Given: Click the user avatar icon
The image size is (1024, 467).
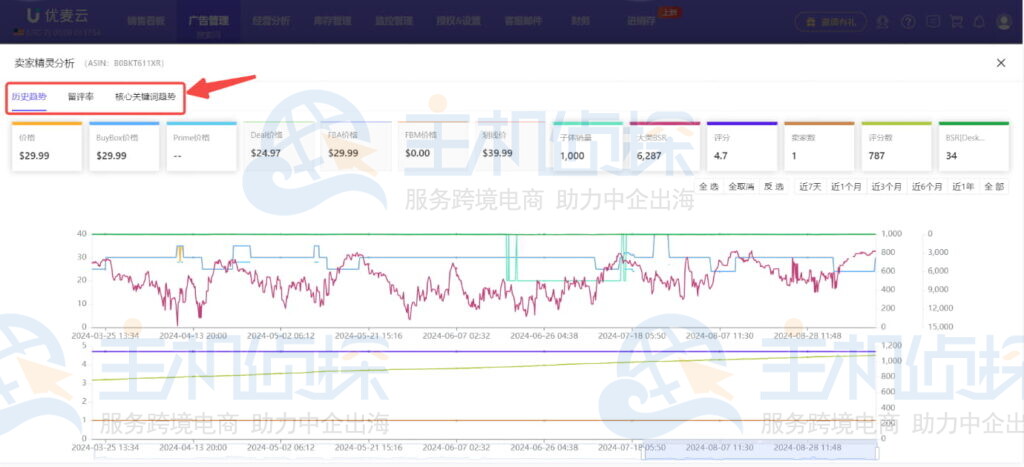Looking at the screenshot, I should pyautogui.click(x=1005, y=21).
